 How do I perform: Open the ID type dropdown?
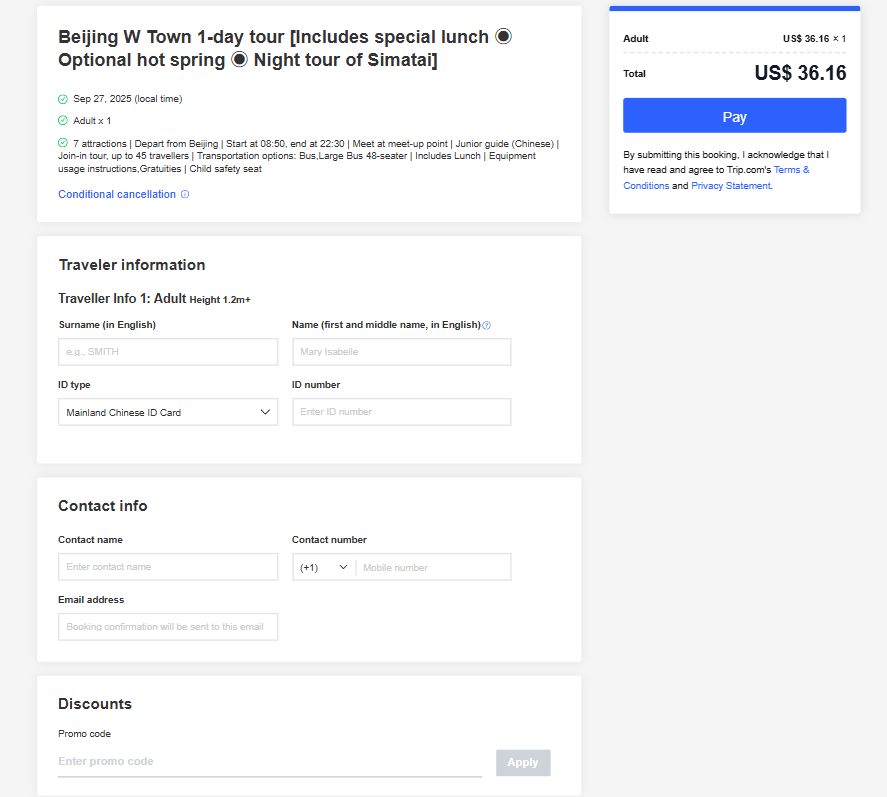(167, 411)
